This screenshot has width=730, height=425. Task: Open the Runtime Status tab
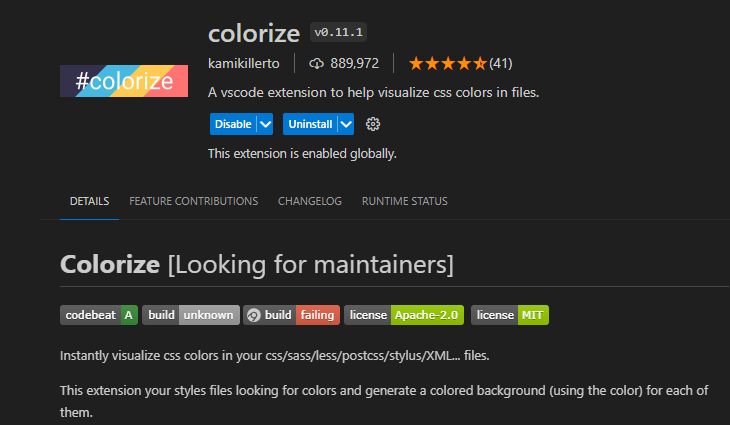[405, 201]
